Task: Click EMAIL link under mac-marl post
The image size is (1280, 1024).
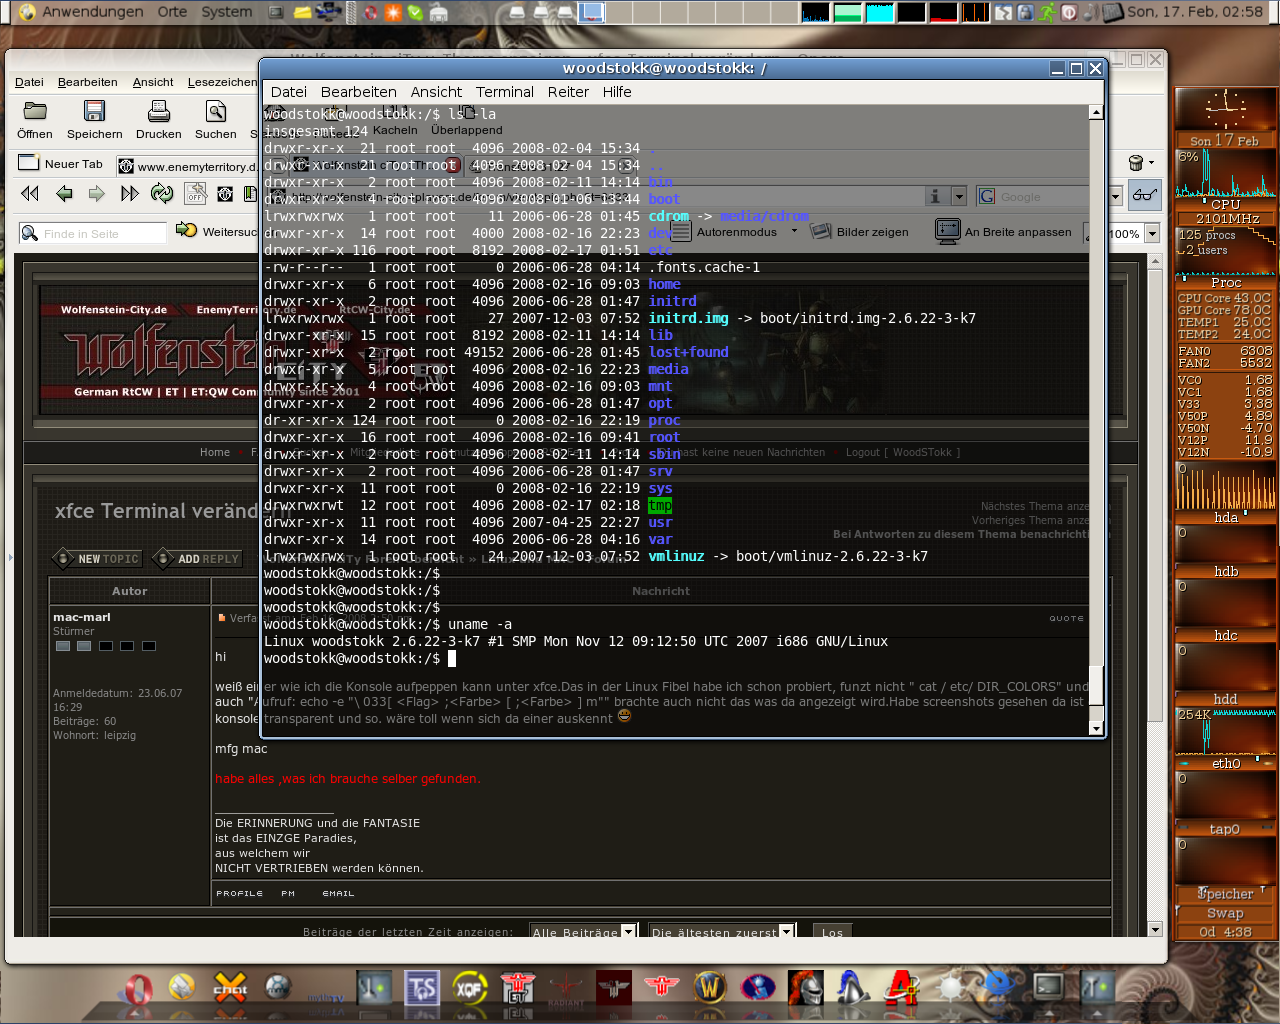Action: [338, 893]
